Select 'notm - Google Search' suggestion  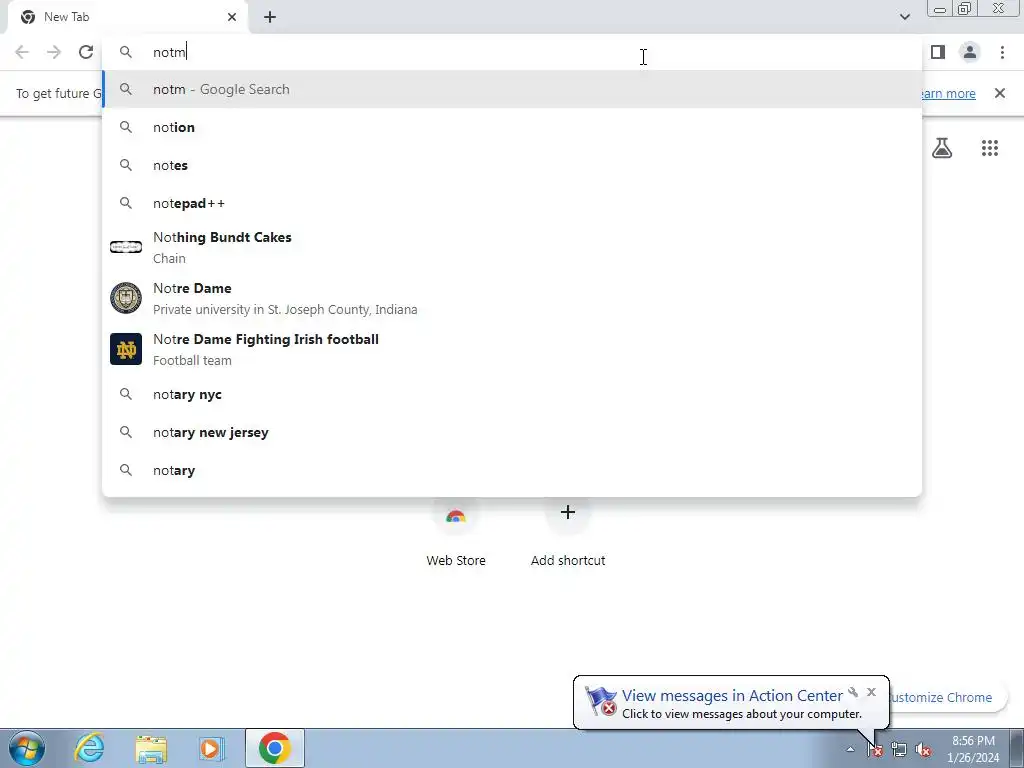512,89
